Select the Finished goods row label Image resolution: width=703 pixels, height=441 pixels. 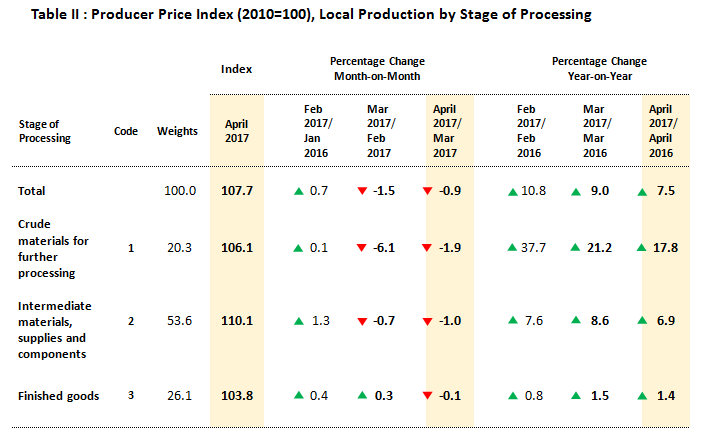tap(59, 396)
